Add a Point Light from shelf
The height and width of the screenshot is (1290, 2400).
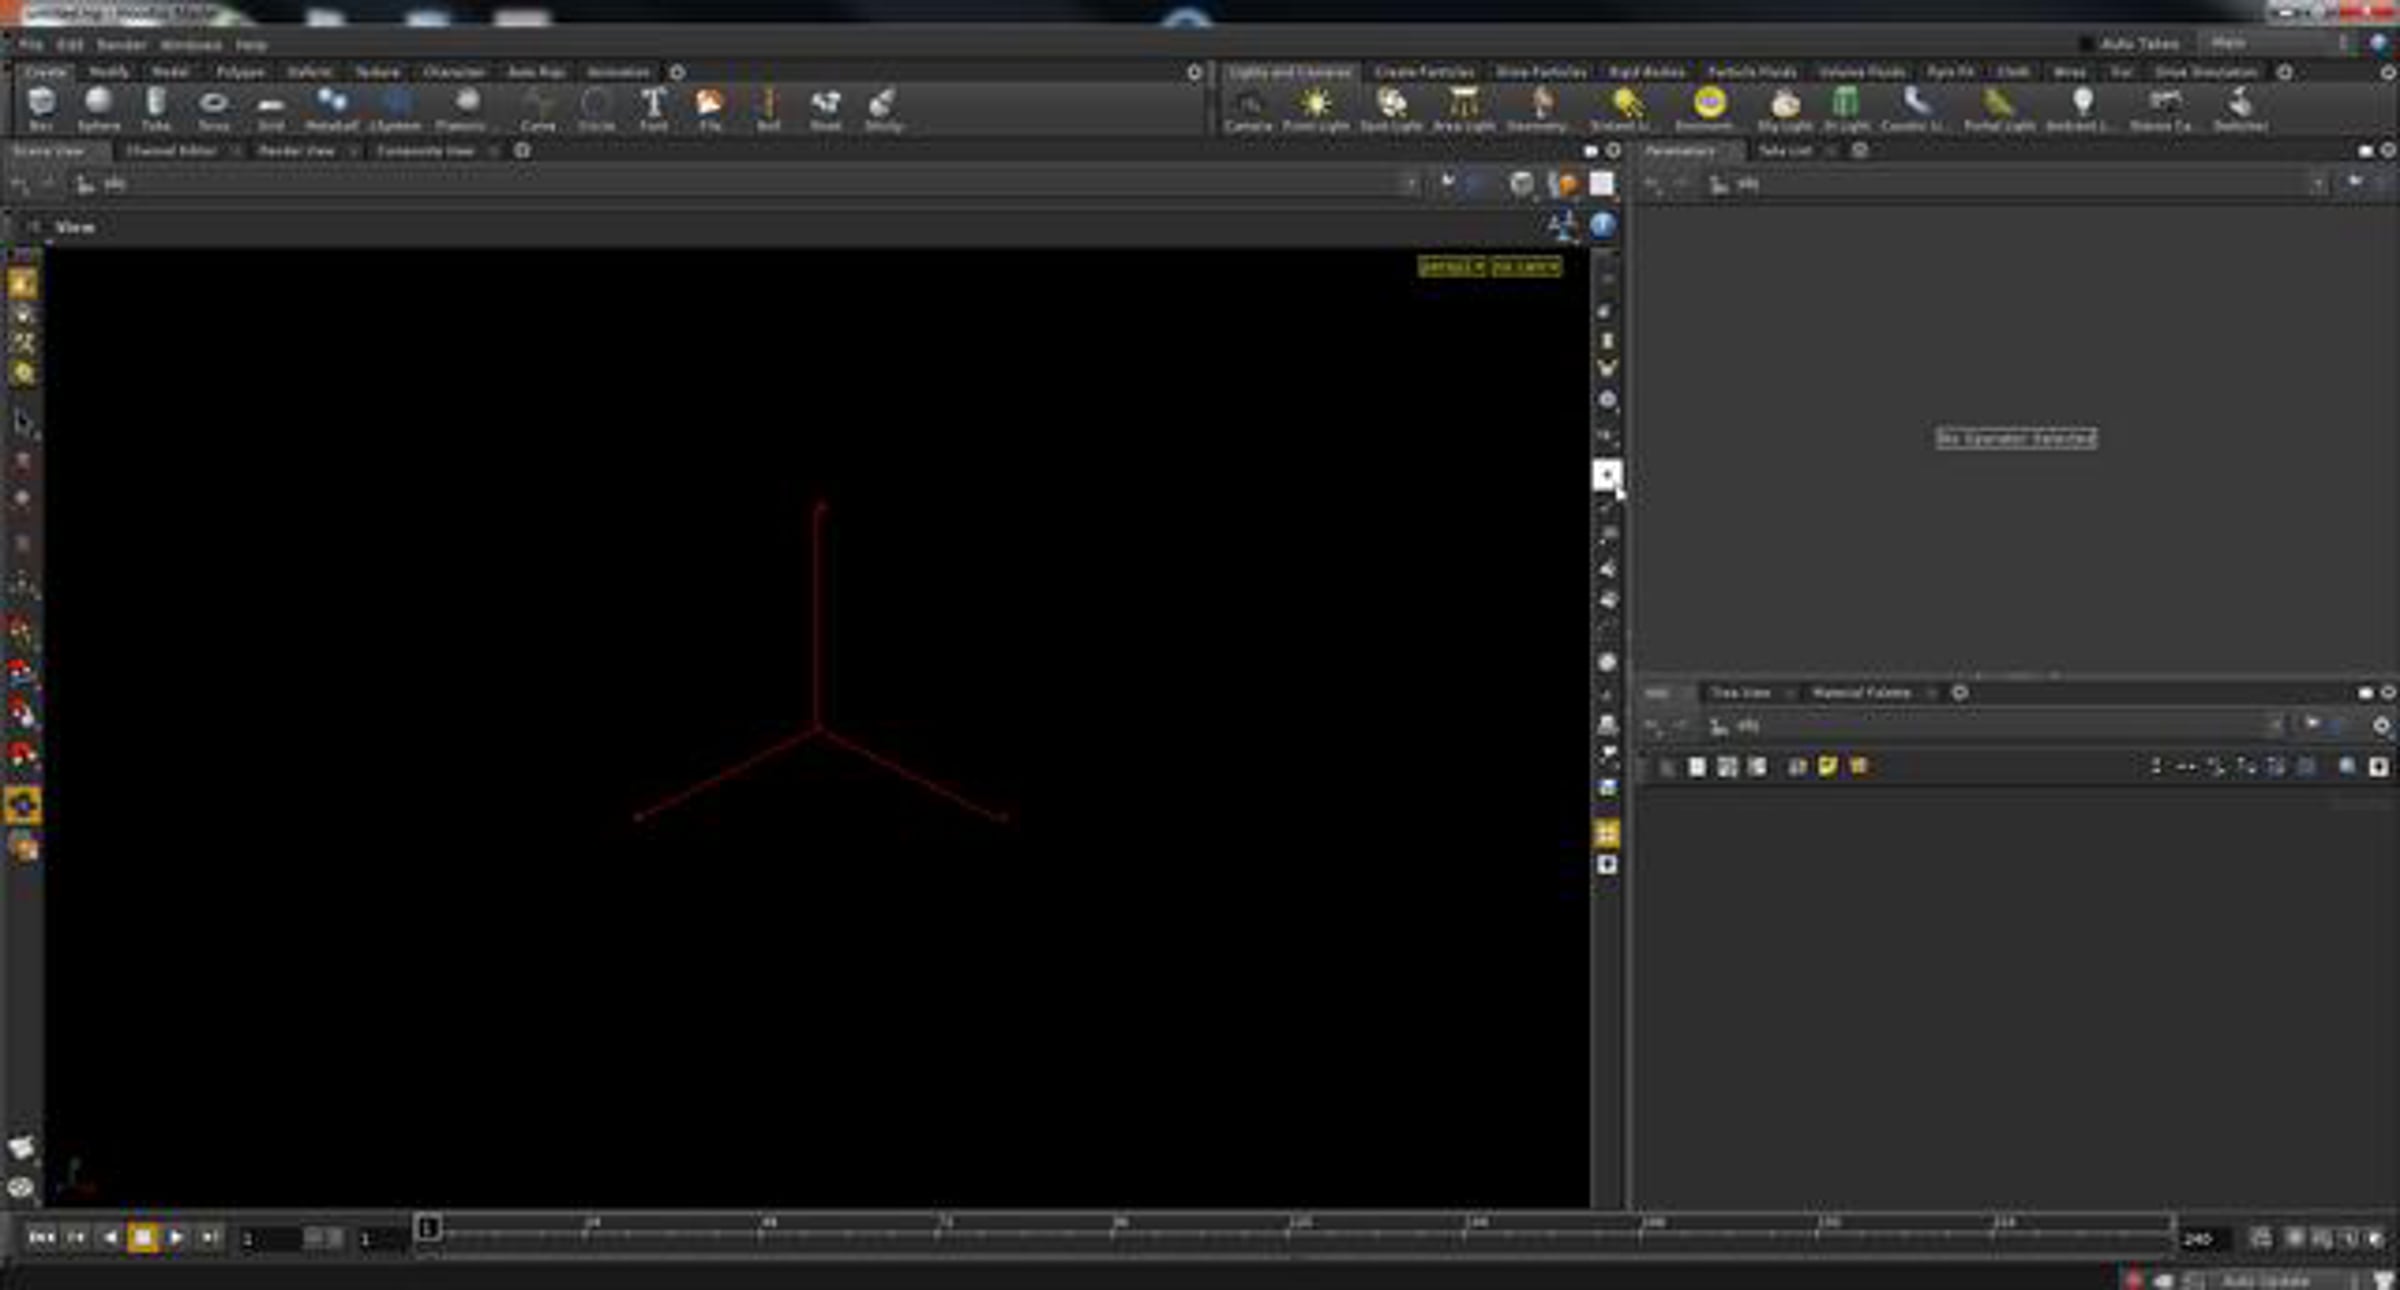pyautogui.click(x=1316, y=108)
